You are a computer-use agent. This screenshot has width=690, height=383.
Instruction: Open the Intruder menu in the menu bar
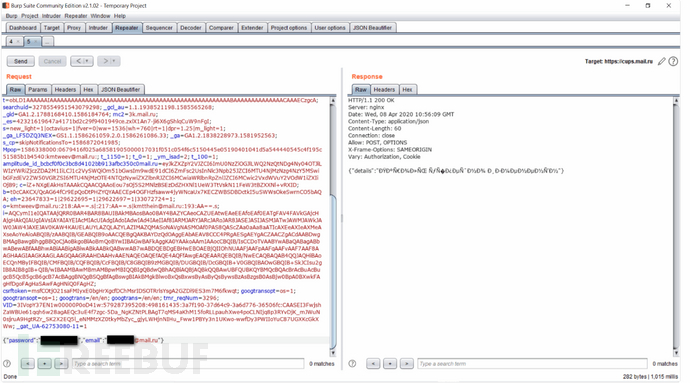click(51, 16)
